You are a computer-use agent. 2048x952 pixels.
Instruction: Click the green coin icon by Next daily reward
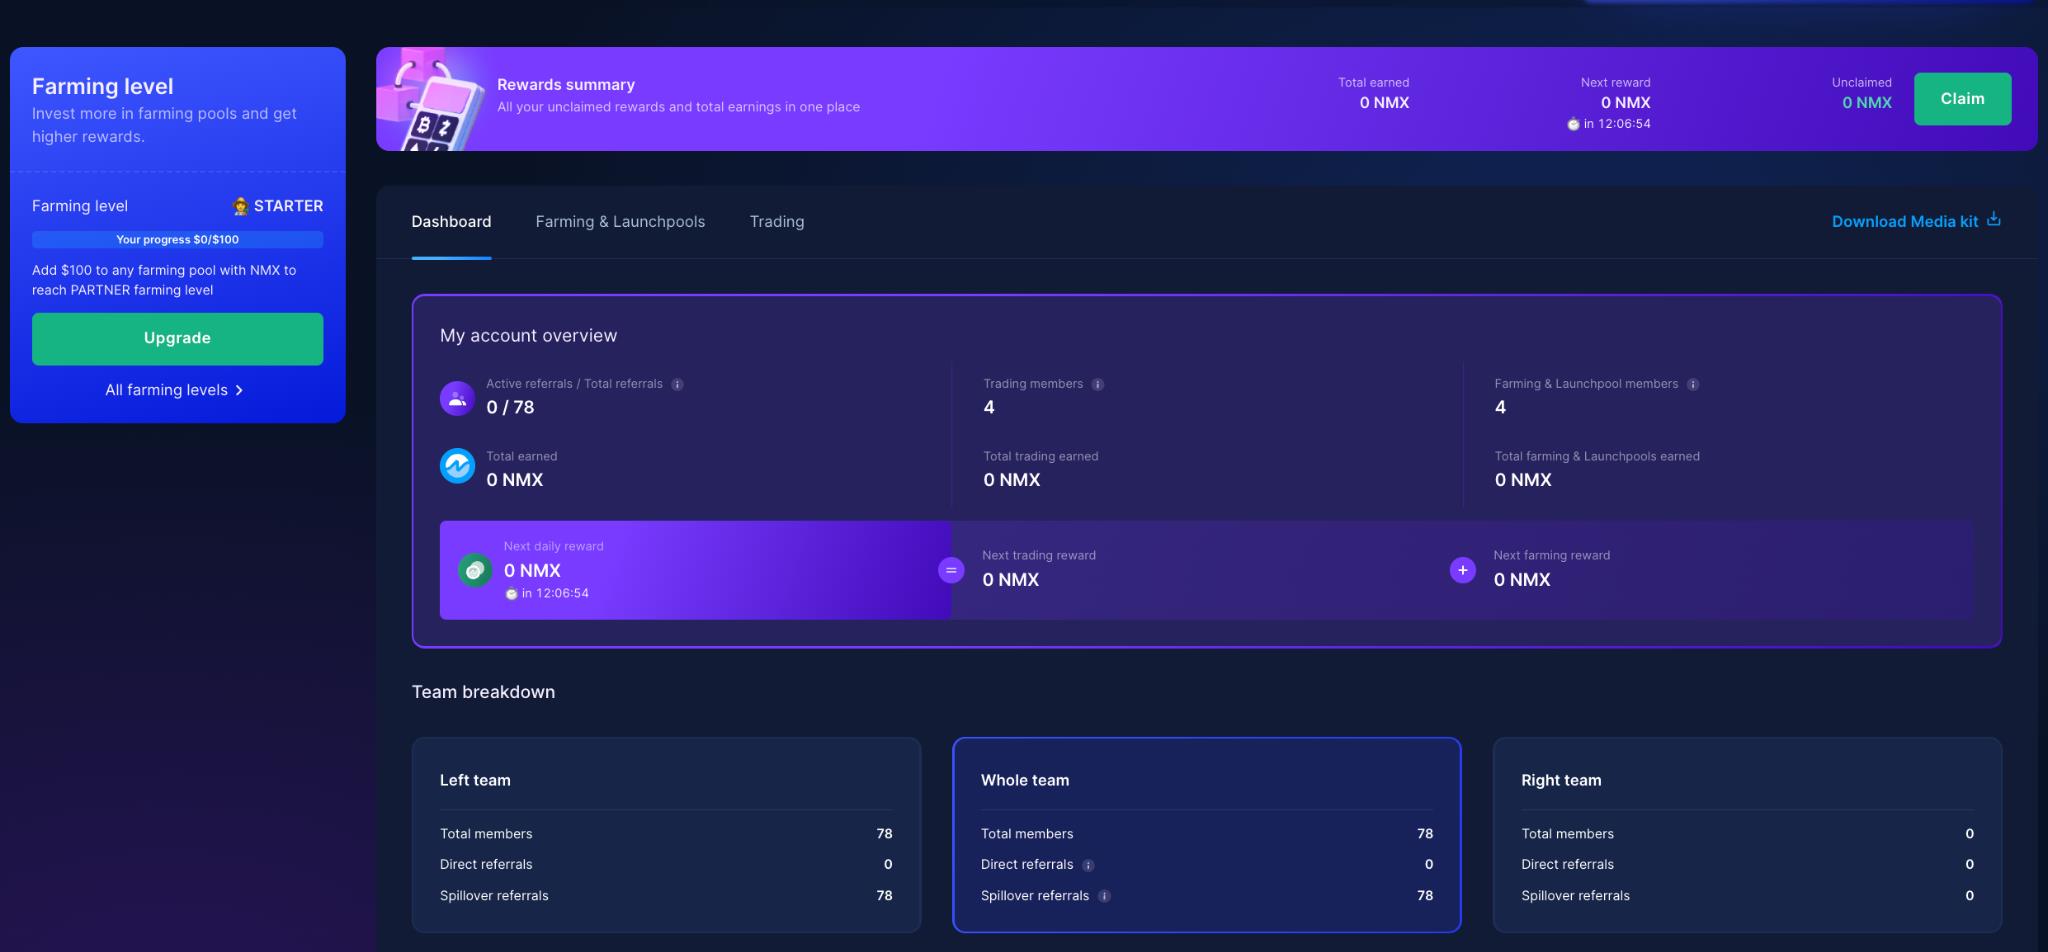pyautogui.click(x=475, y=570)
